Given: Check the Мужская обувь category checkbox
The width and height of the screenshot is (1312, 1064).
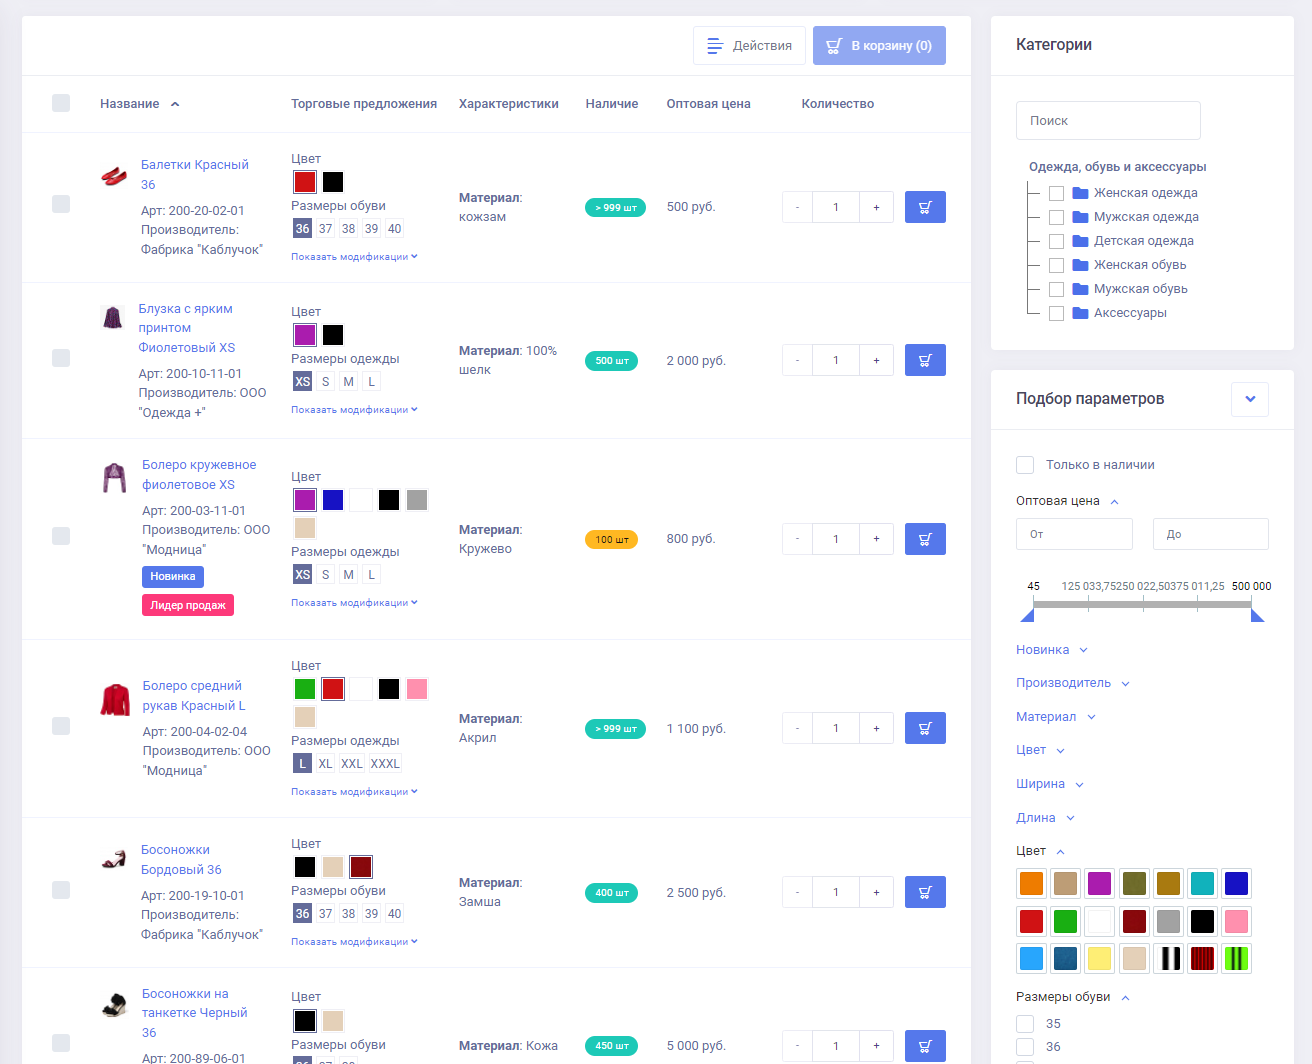Looking at the screenshot, I should click(1056, 289).
